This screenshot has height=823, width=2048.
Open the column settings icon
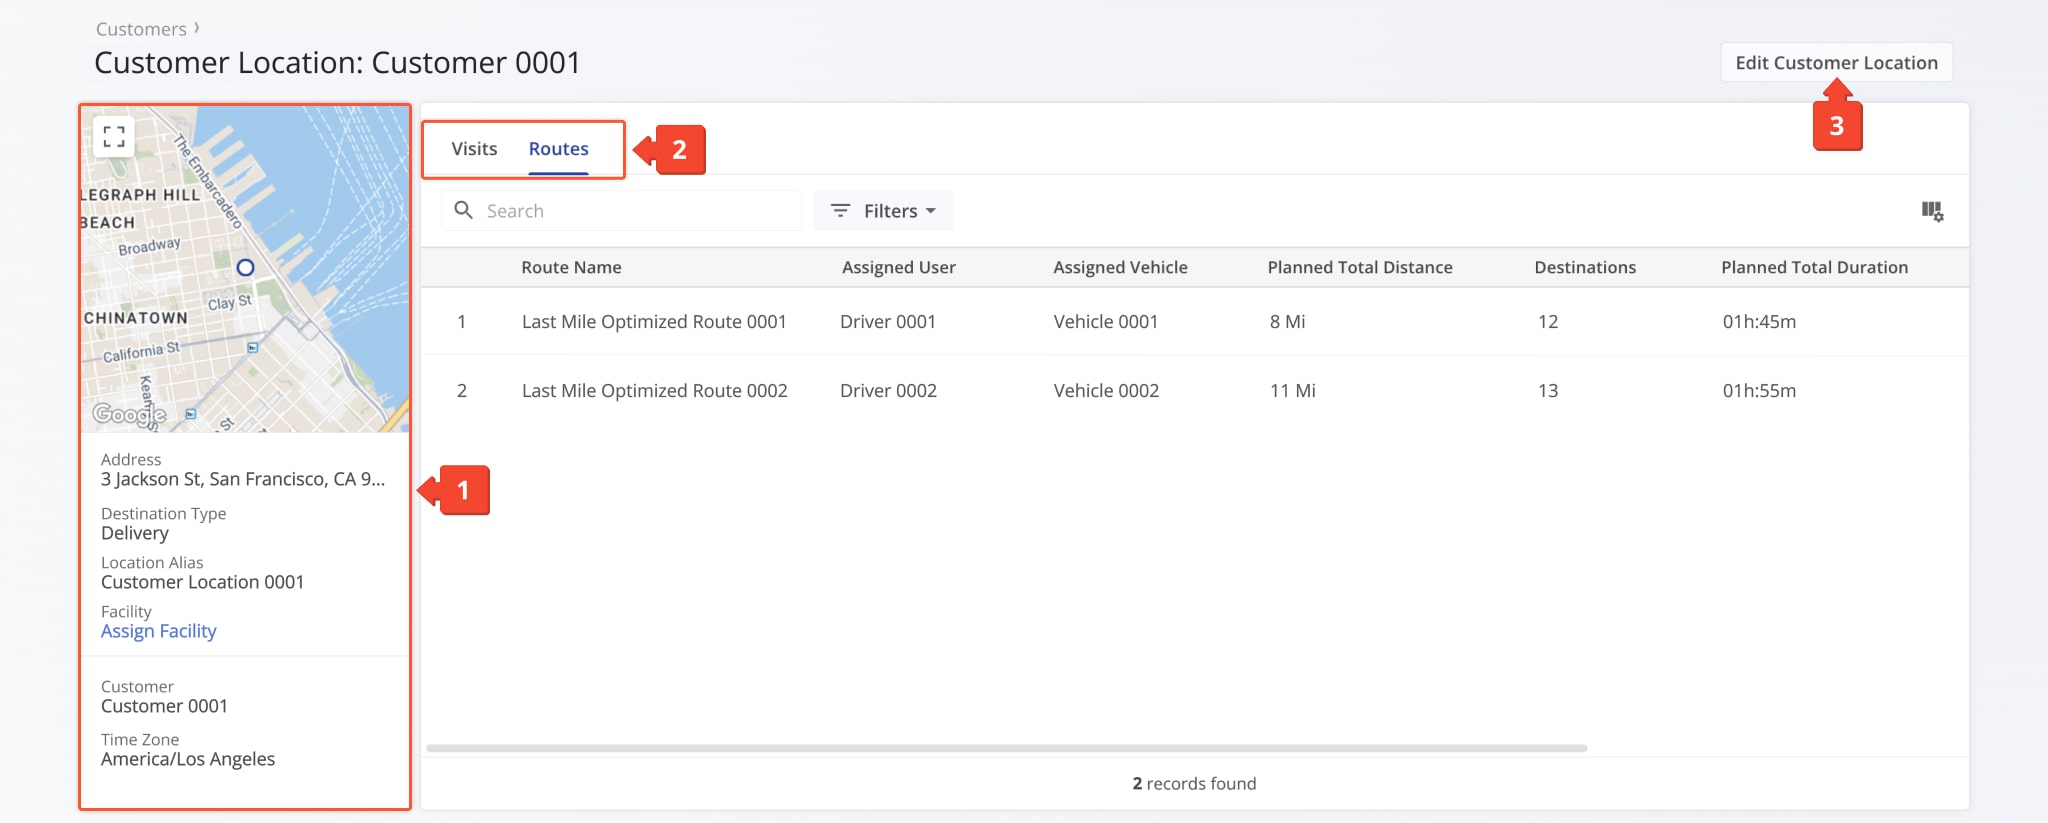pyautogui.click(x=1932, y=211)
